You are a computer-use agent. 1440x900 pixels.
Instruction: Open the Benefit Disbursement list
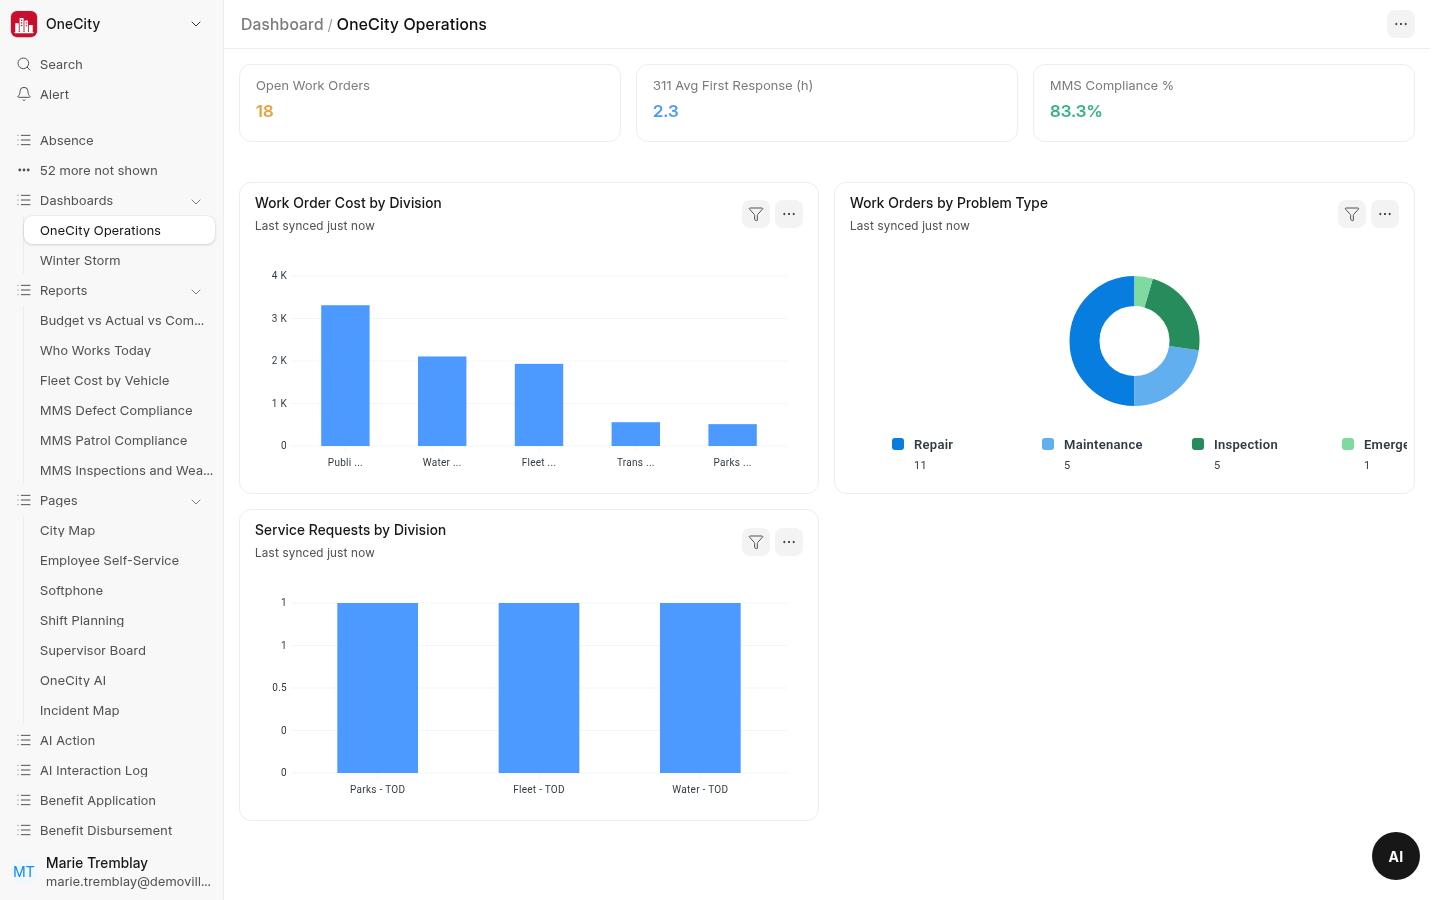pos(111,830)
